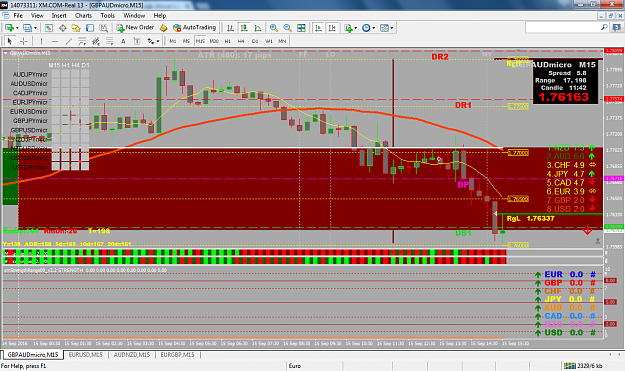This screenshot has height=371, width=625.
Task: Toggle chart Auto Scroll
Action: 318,28
